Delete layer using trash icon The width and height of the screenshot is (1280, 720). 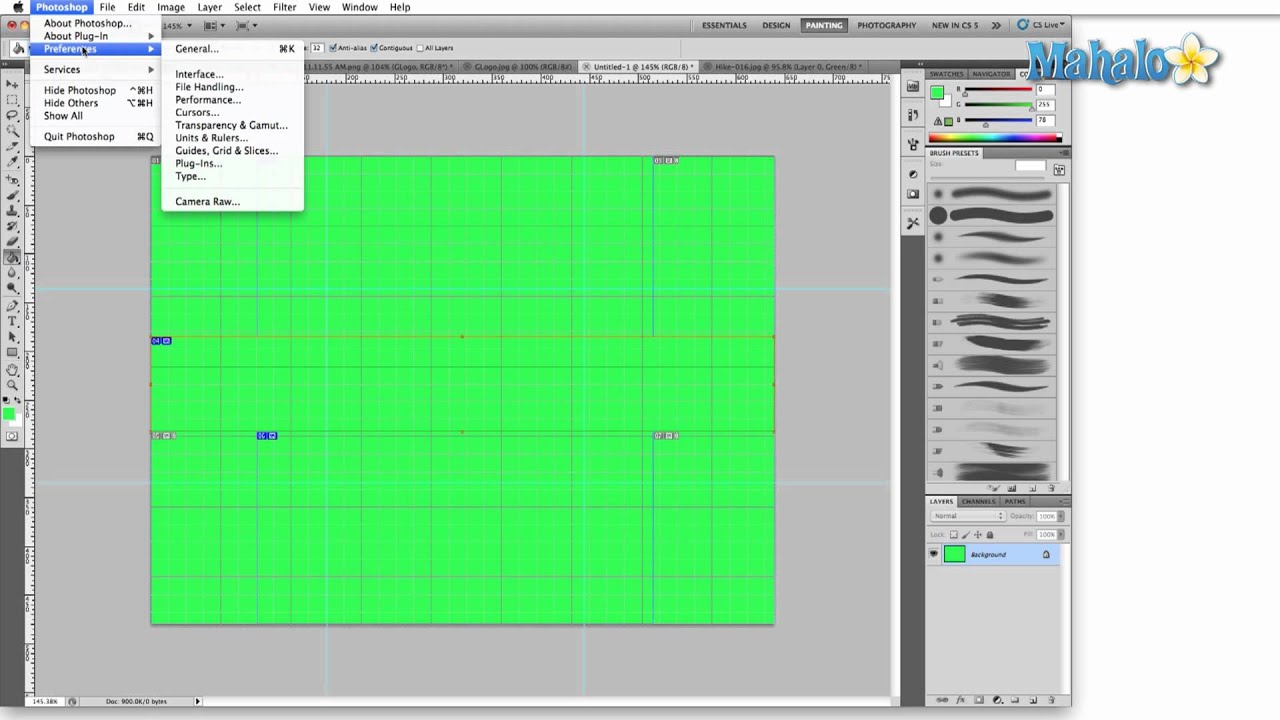tap(1051, 700)
